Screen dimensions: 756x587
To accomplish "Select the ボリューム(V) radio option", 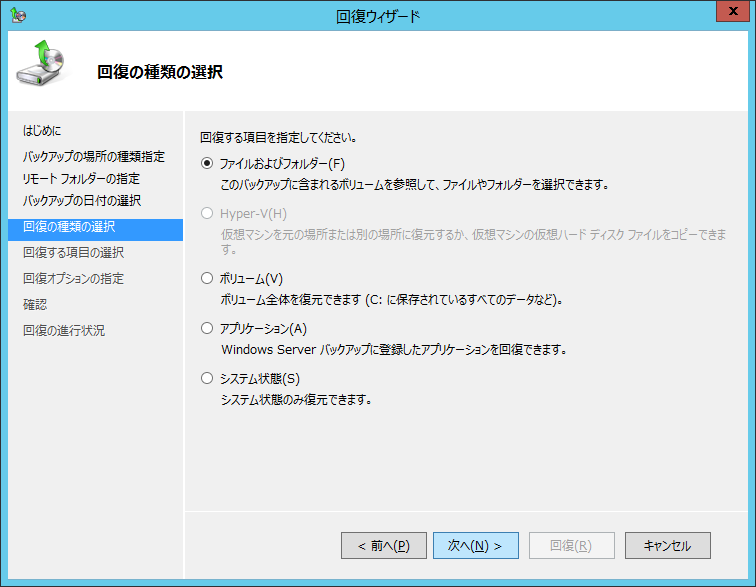I will (x=207, y=278).
